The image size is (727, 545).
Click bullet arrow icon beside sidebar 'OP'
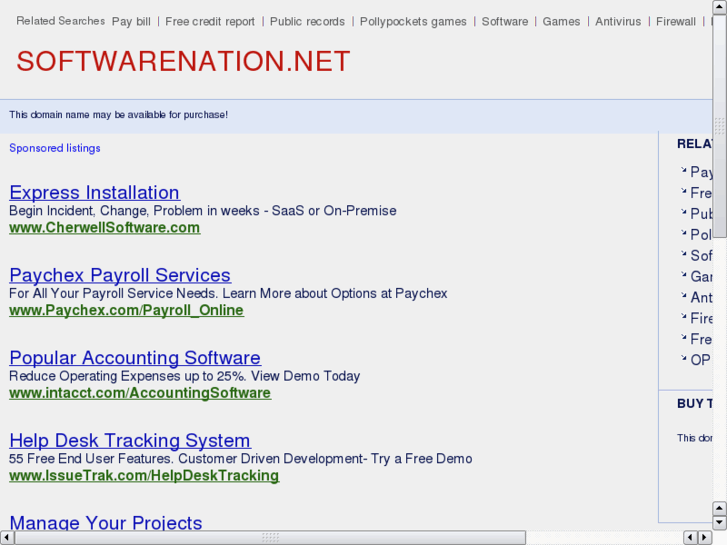683,358
